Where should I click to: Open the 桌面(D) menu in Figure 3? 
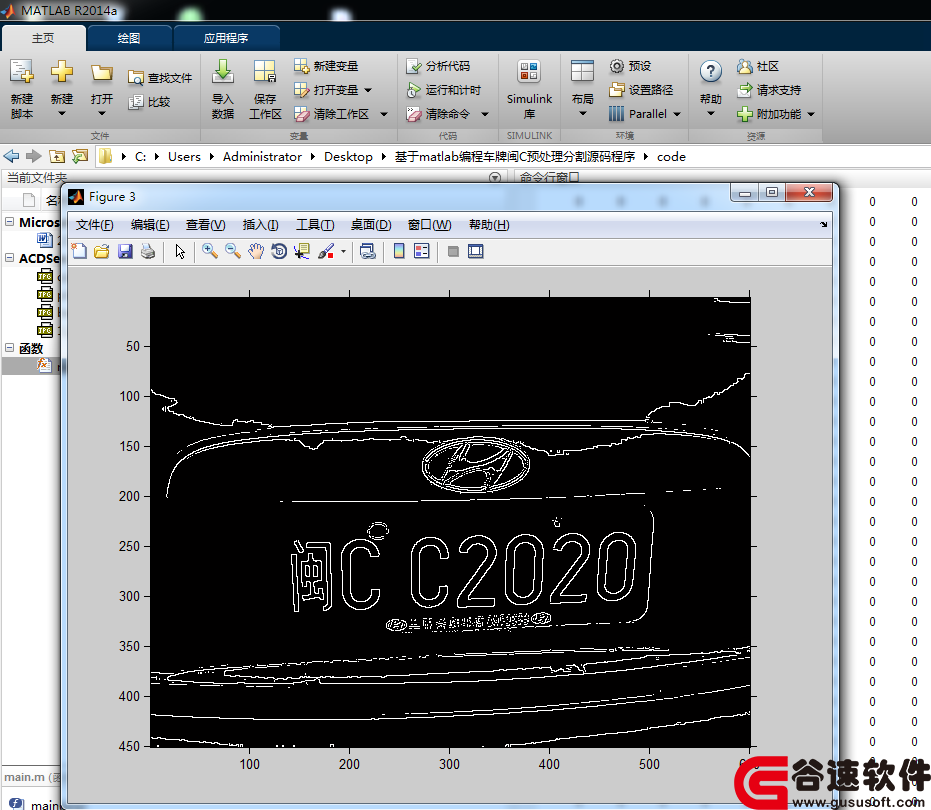(x=371, y=225)
